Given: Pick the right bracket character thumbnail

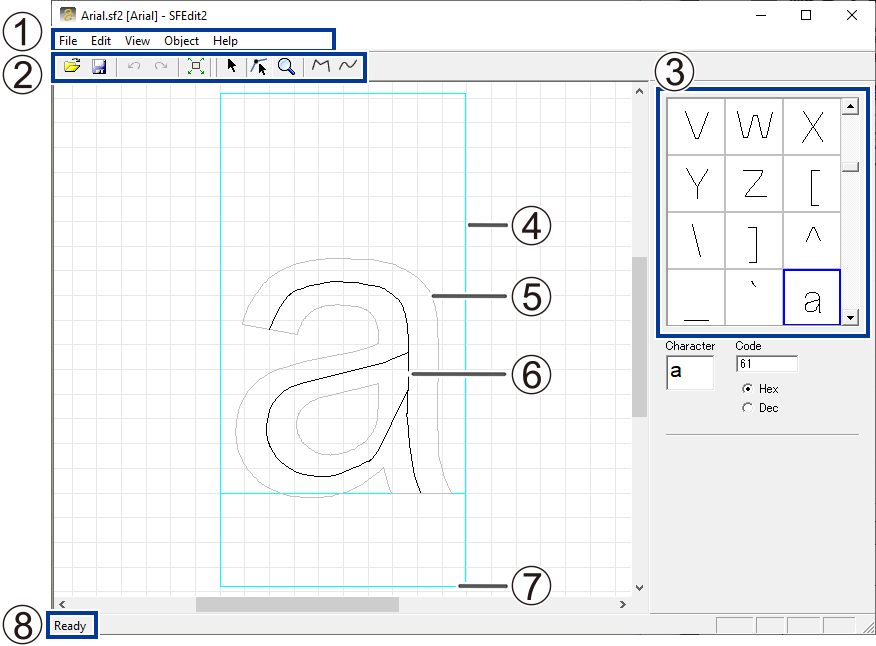Looking at the screenshot, I should coord(754,241).
